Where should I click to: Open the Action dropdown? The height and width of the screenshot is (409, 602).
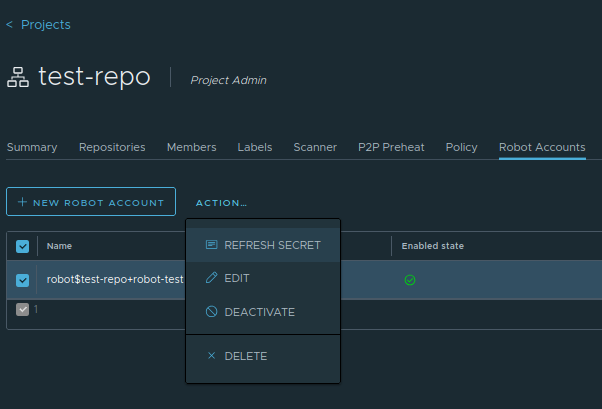(x=222, y=203)
